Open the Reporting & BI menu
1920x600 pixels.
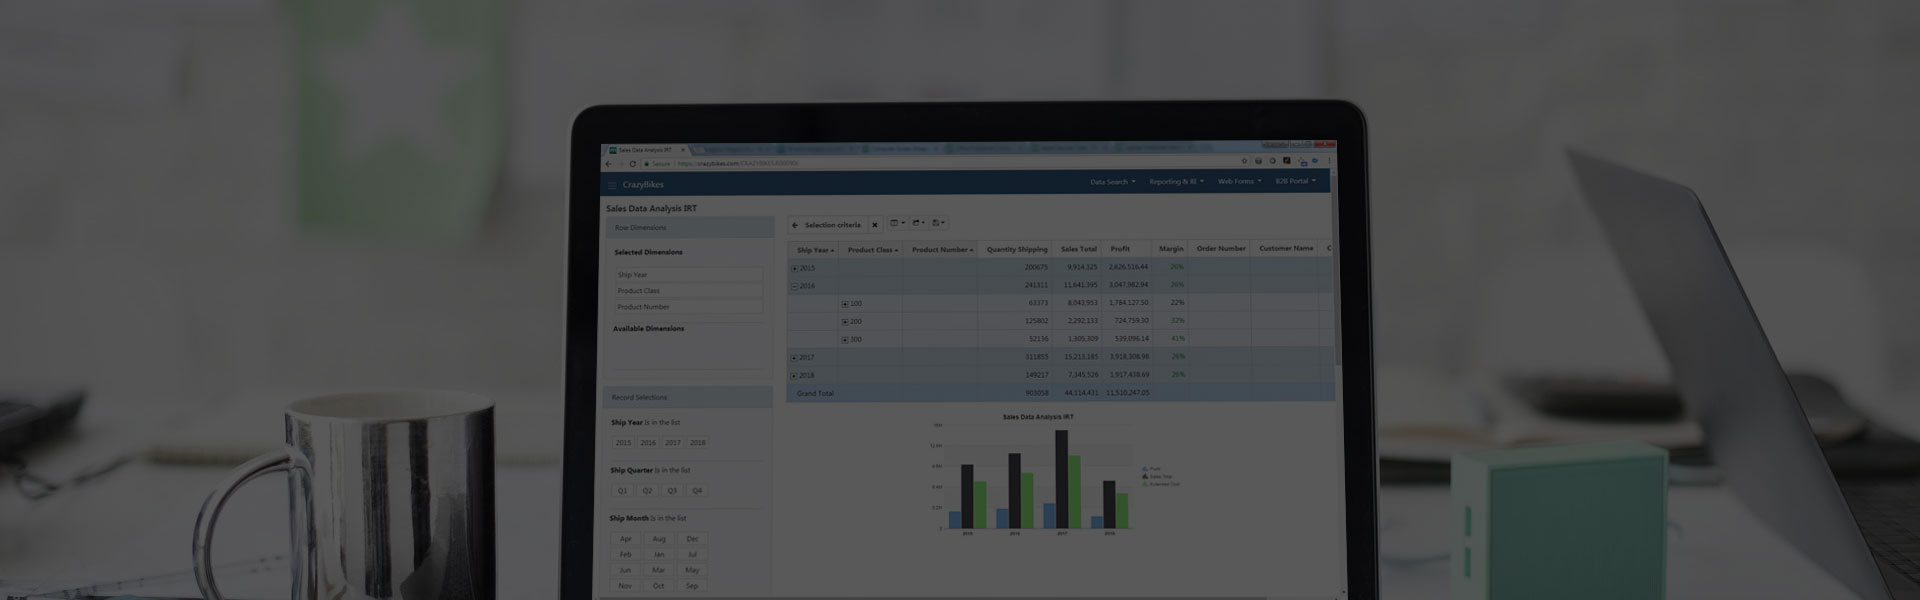coord(1176,182)
